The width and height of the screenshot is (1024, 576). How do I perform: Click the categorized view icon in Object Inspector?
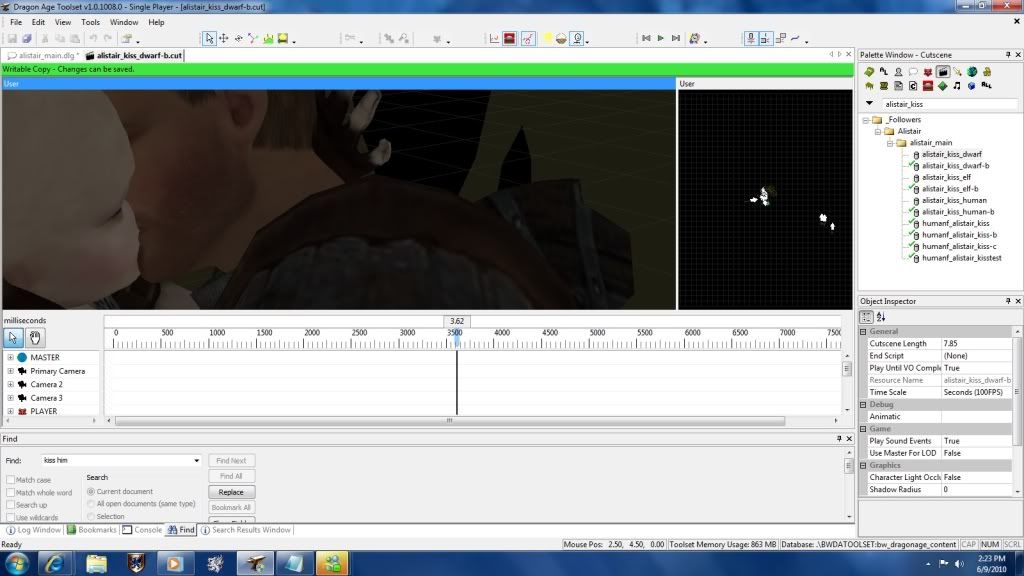[x=867, y=317]
